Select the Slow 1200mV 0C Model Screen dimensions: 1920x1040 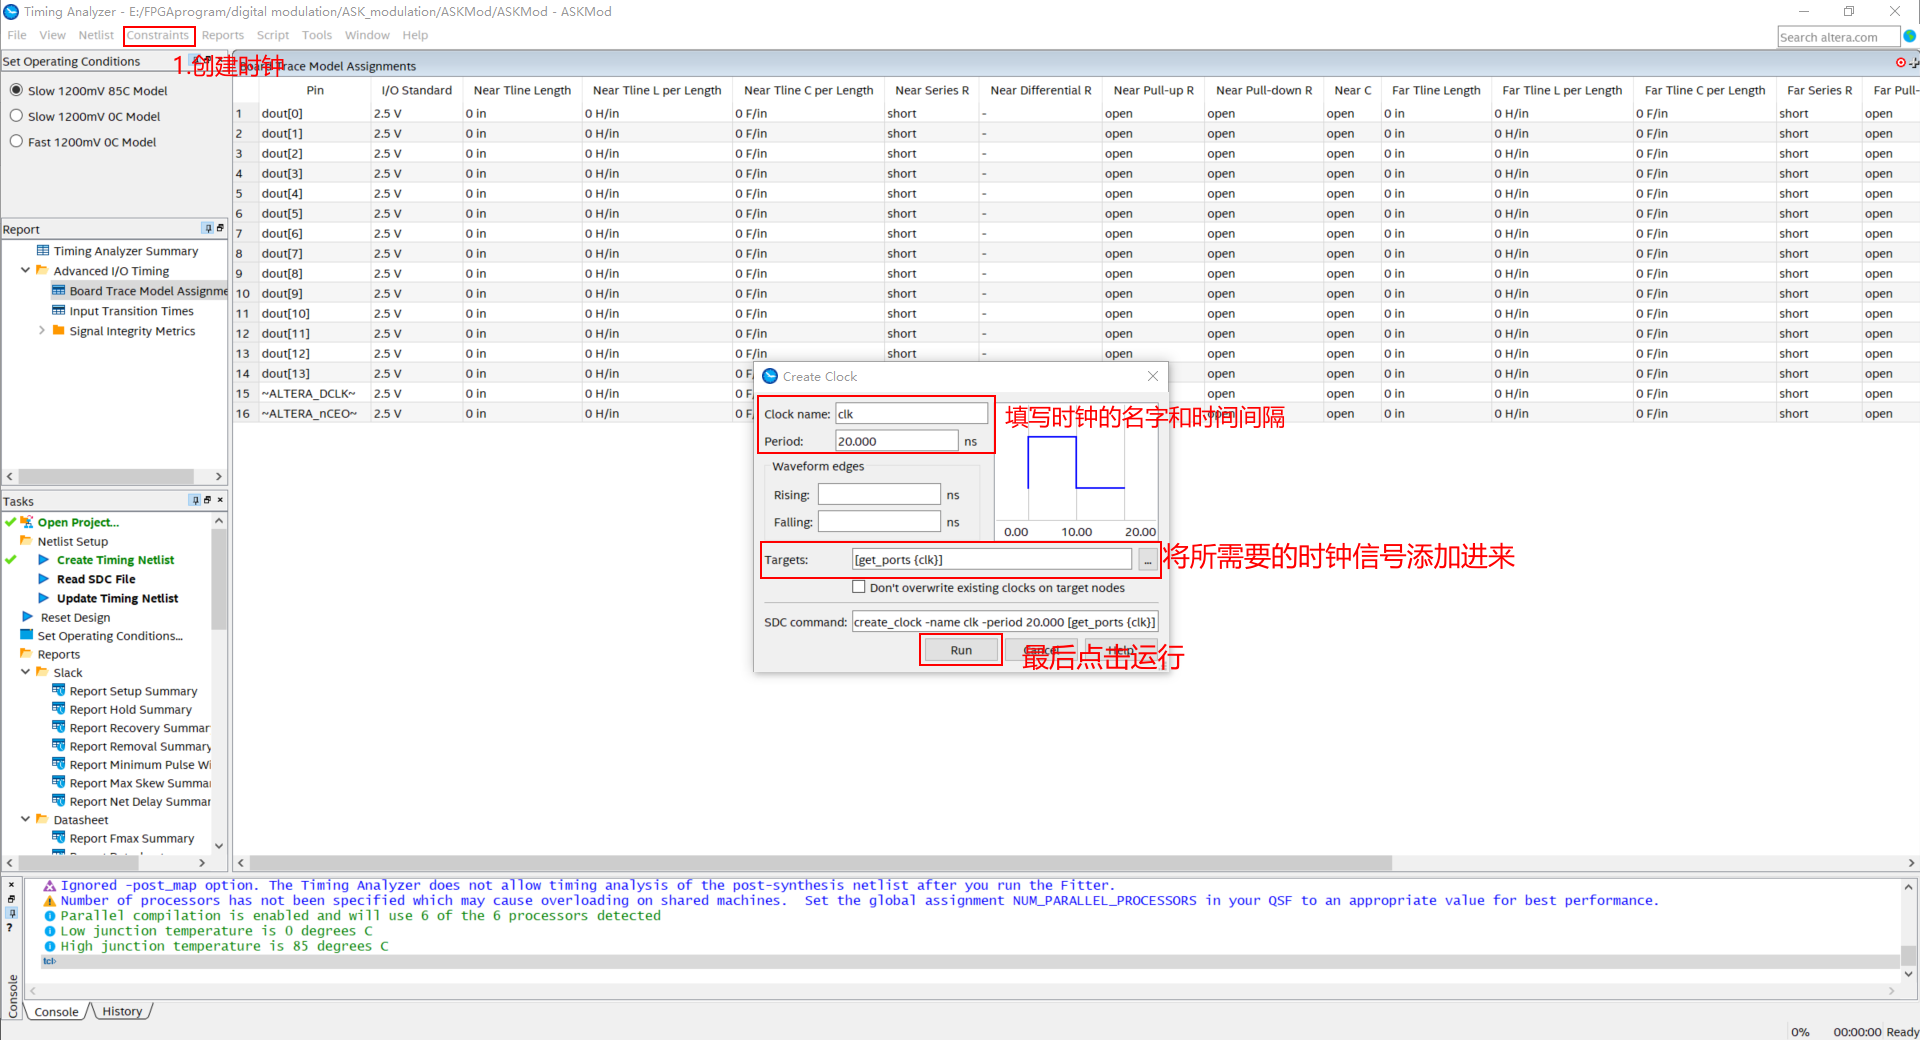coord(16,116)
